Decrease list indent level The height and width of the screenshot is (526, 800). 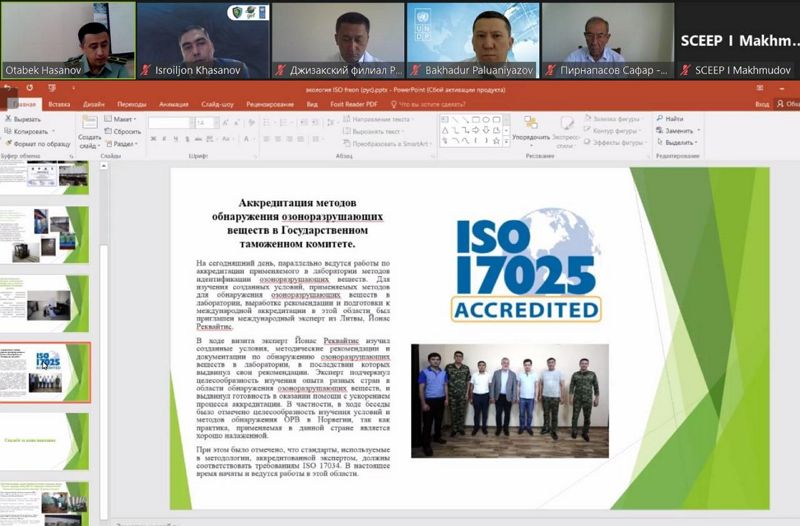tap(304, 122)
